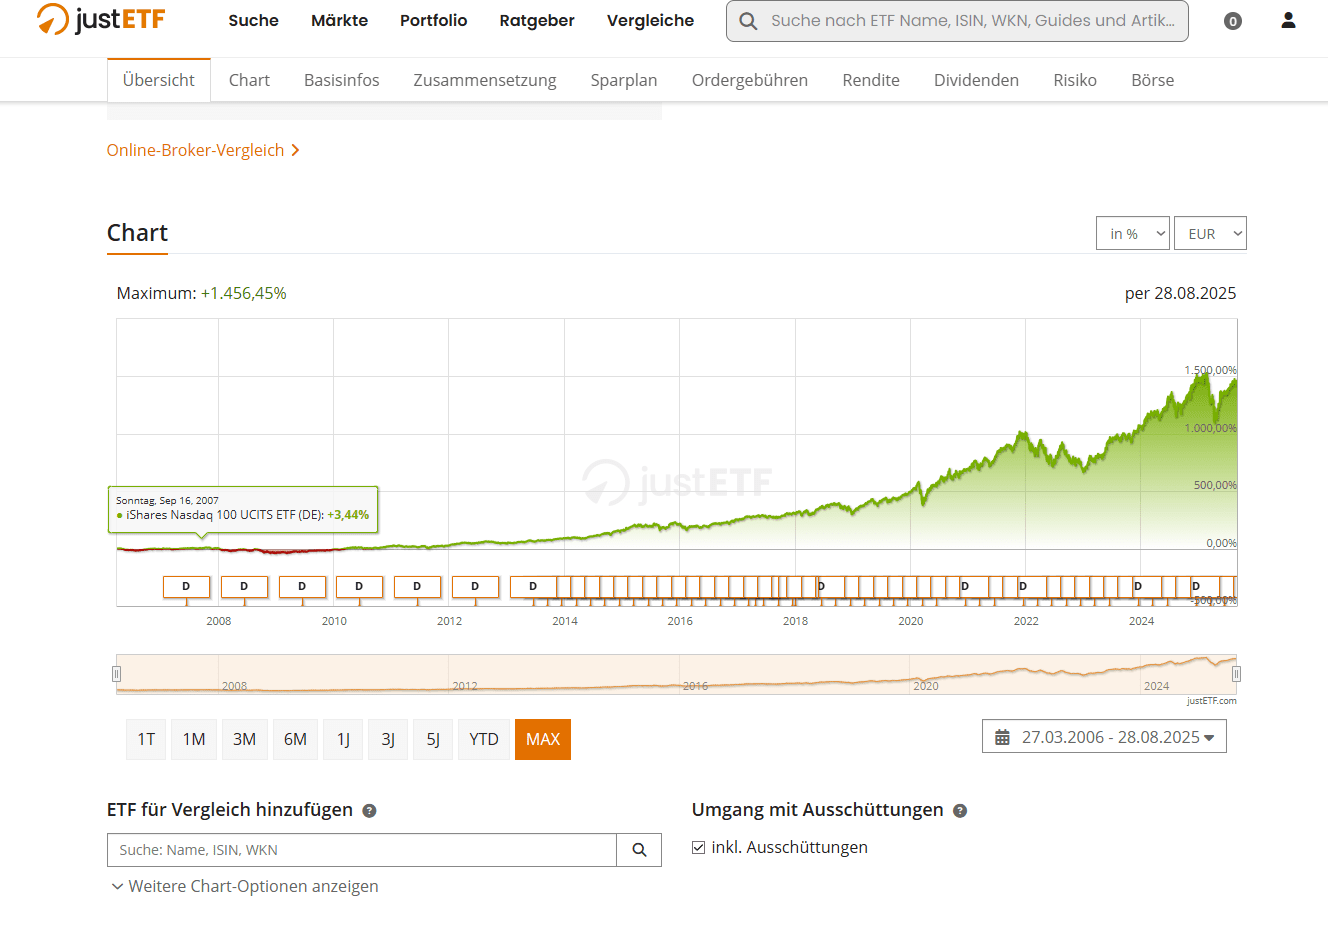This screenshot has width=1328, height=931.
Task: Open the Ratgeber main menu
Action: tap(537, 20)
